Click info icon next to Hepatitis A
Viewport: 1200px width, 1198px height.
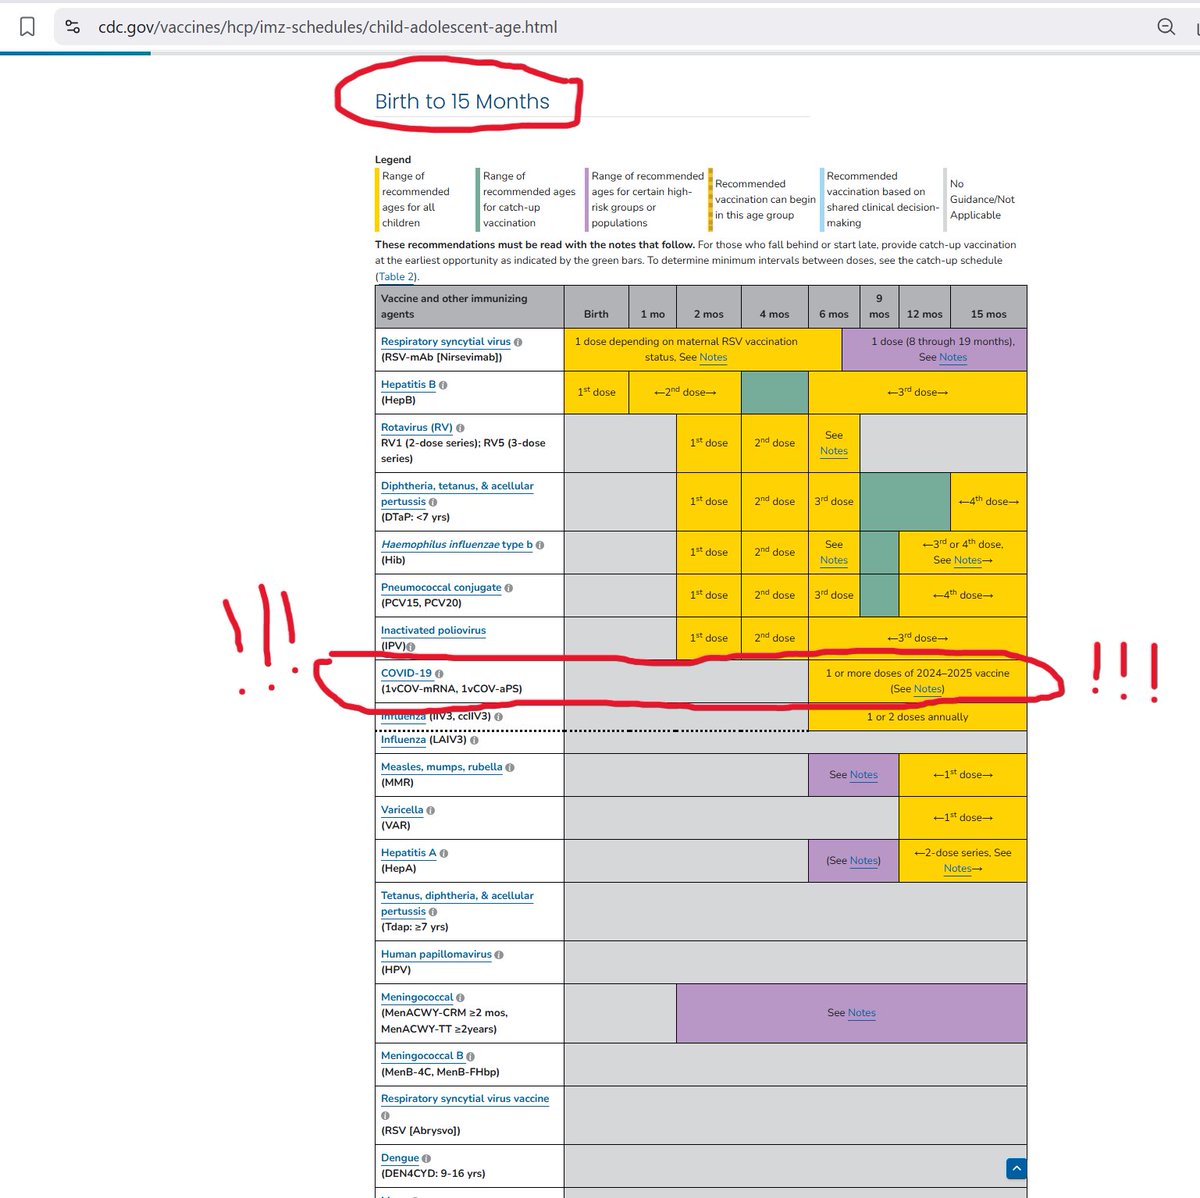point(444,854)
